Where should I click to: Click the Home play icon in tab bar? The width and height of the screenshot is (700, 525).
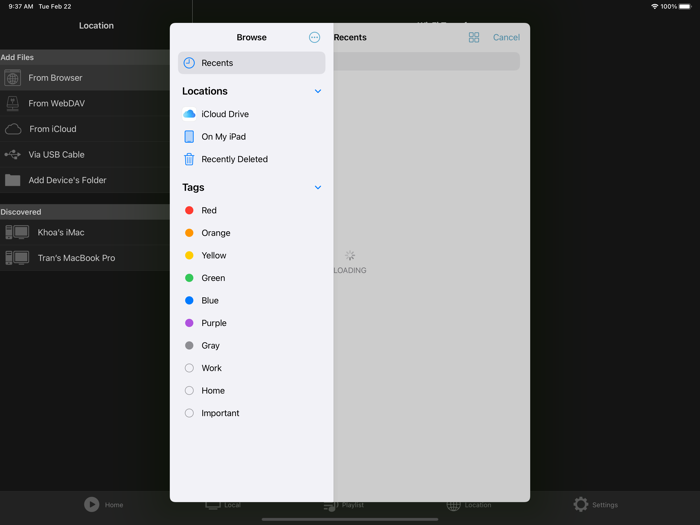[x=92, y=504]
